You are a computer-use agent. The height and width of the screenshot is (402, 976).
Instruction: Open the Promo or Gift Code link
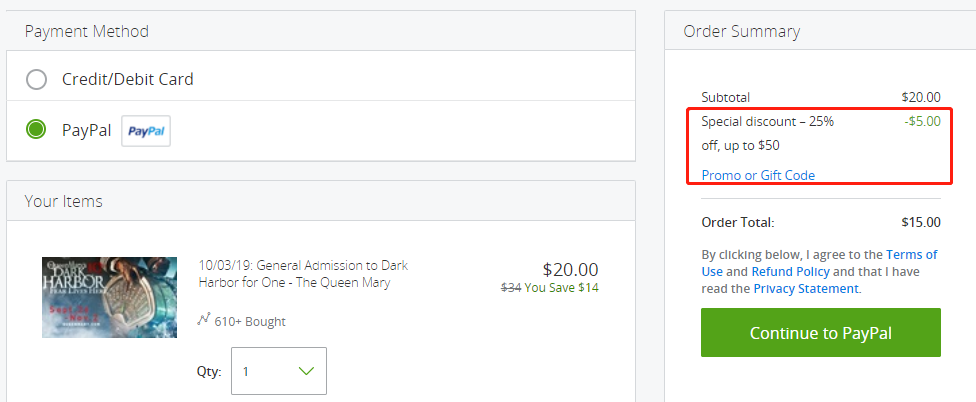[758, 175]
